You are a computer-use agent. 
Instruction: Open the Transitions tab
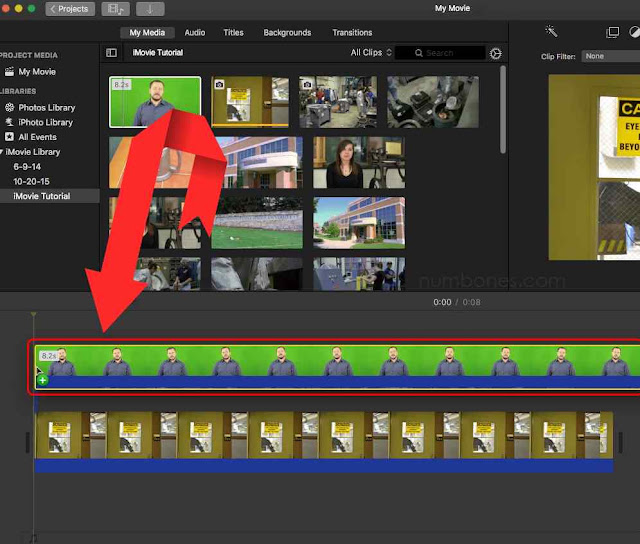[352, 33]
